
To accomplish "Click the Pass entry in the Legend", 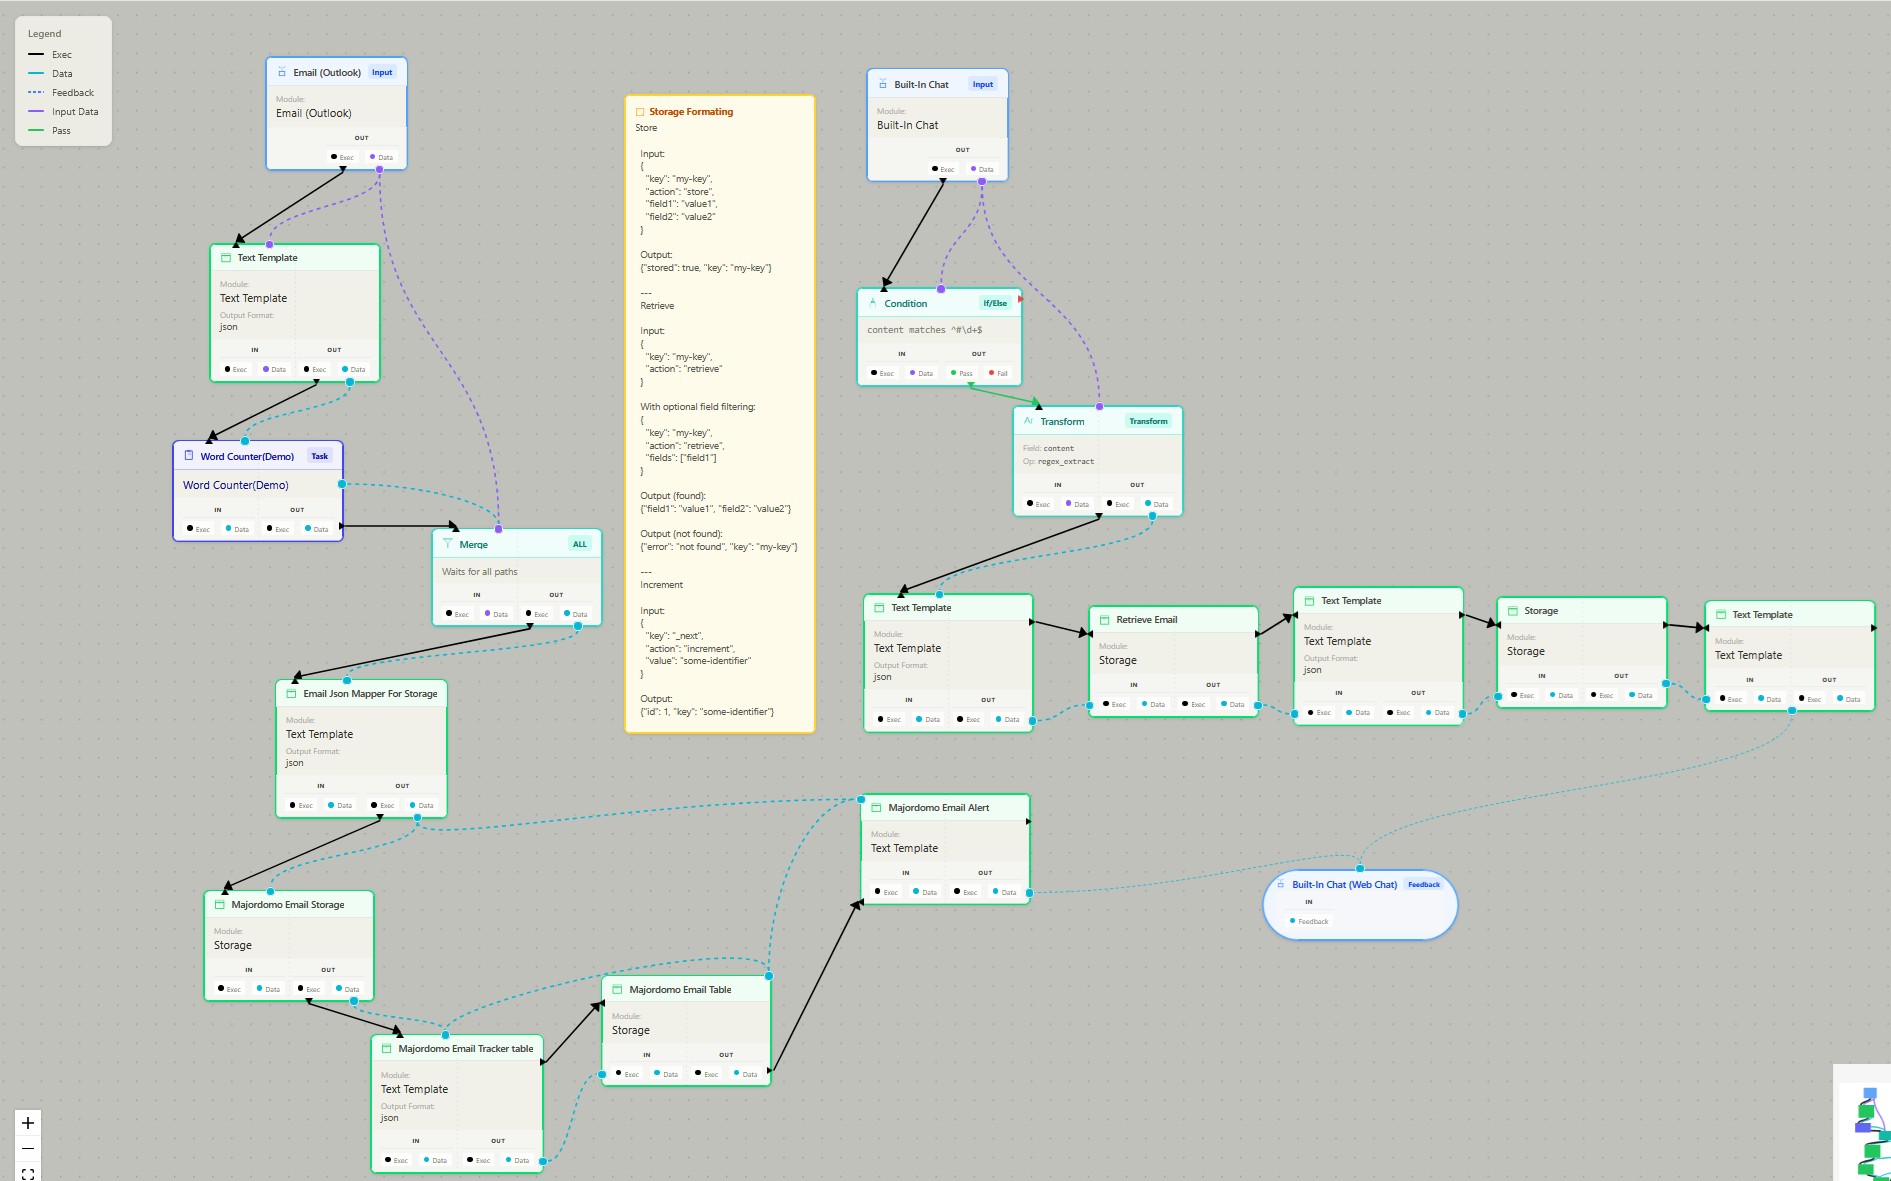I will coord(50,131).
